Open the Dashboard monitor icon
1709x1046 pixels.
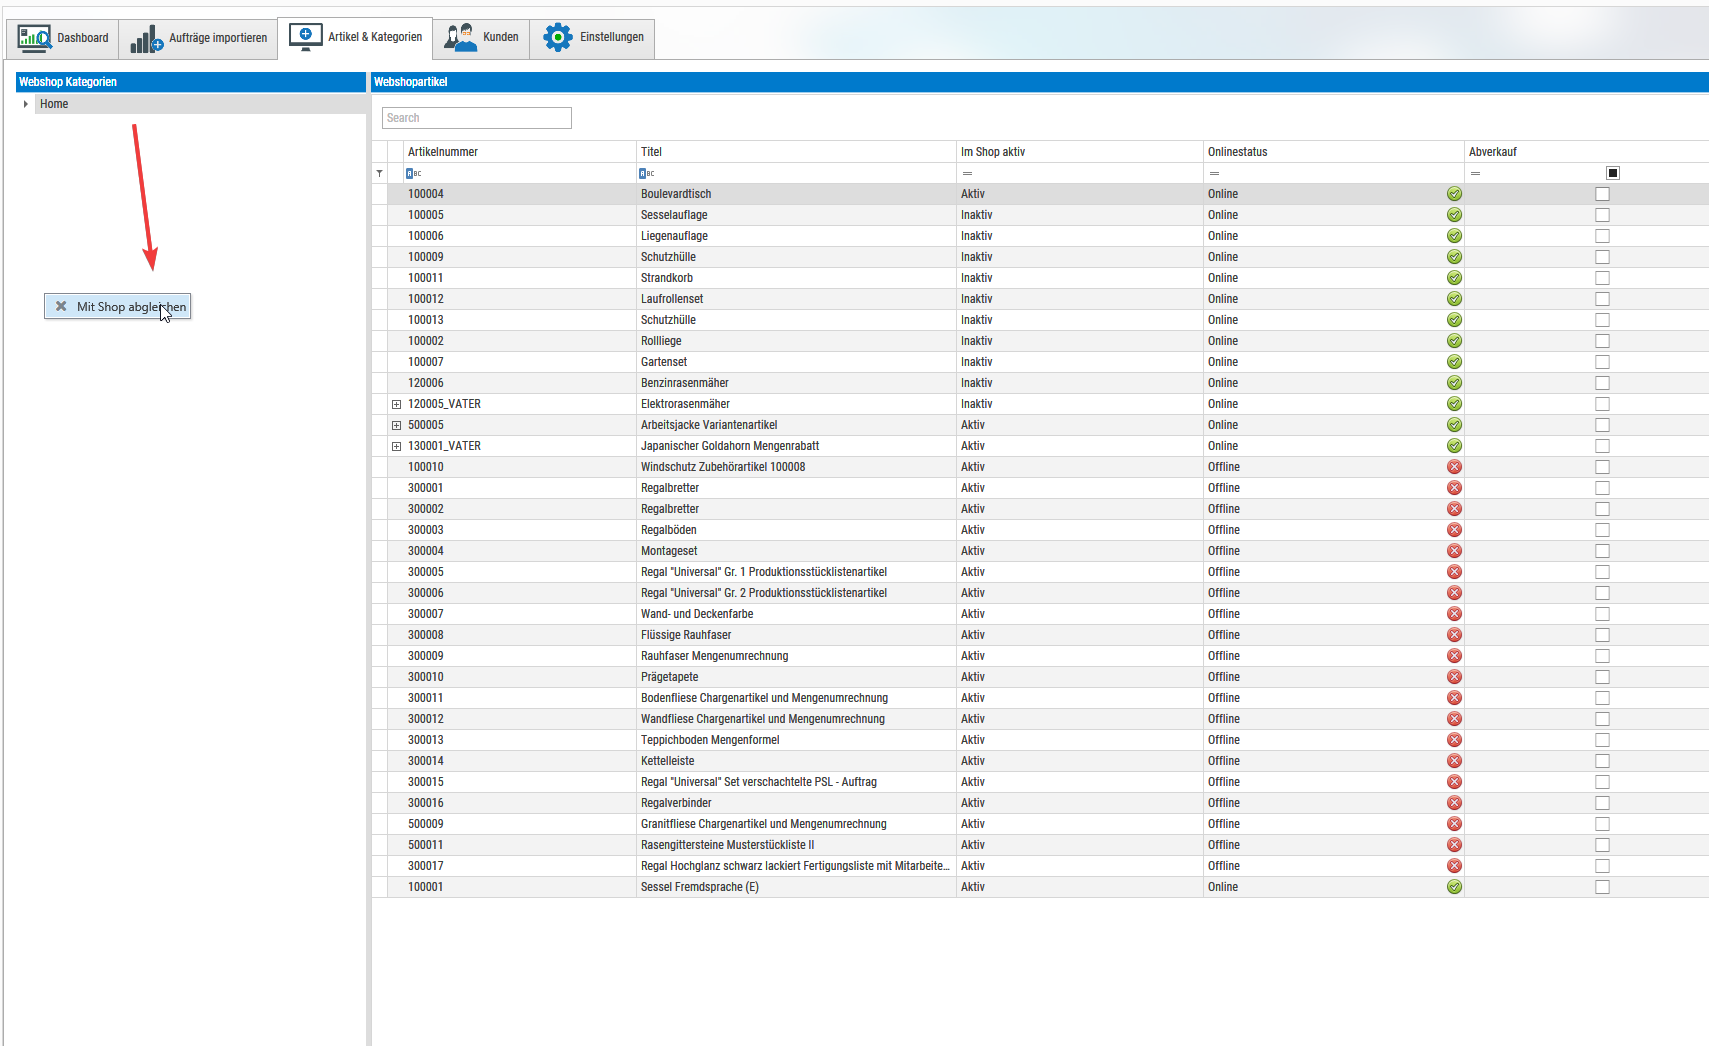[34, 38]
